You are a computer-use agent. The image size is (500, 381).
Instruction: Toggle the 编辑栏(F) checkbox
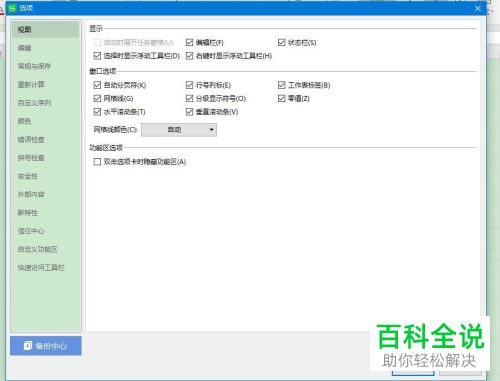tap(189, 42)
